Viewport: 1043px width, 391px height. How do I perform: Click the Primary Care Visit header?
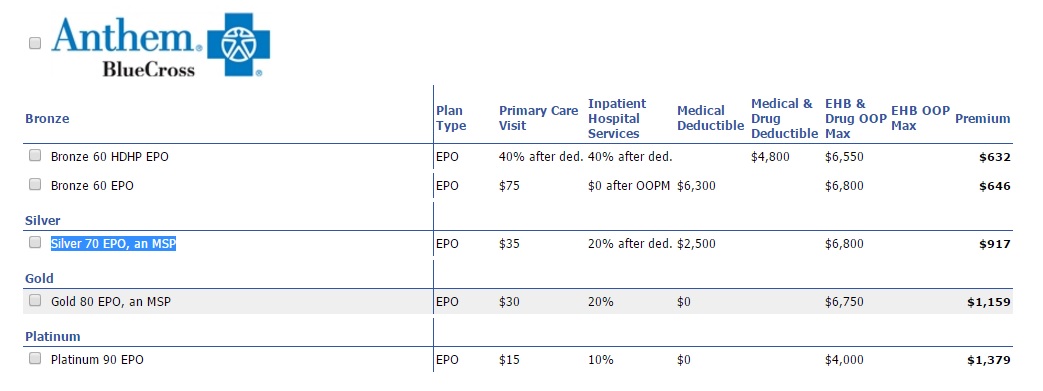click(x=539, y=118)
